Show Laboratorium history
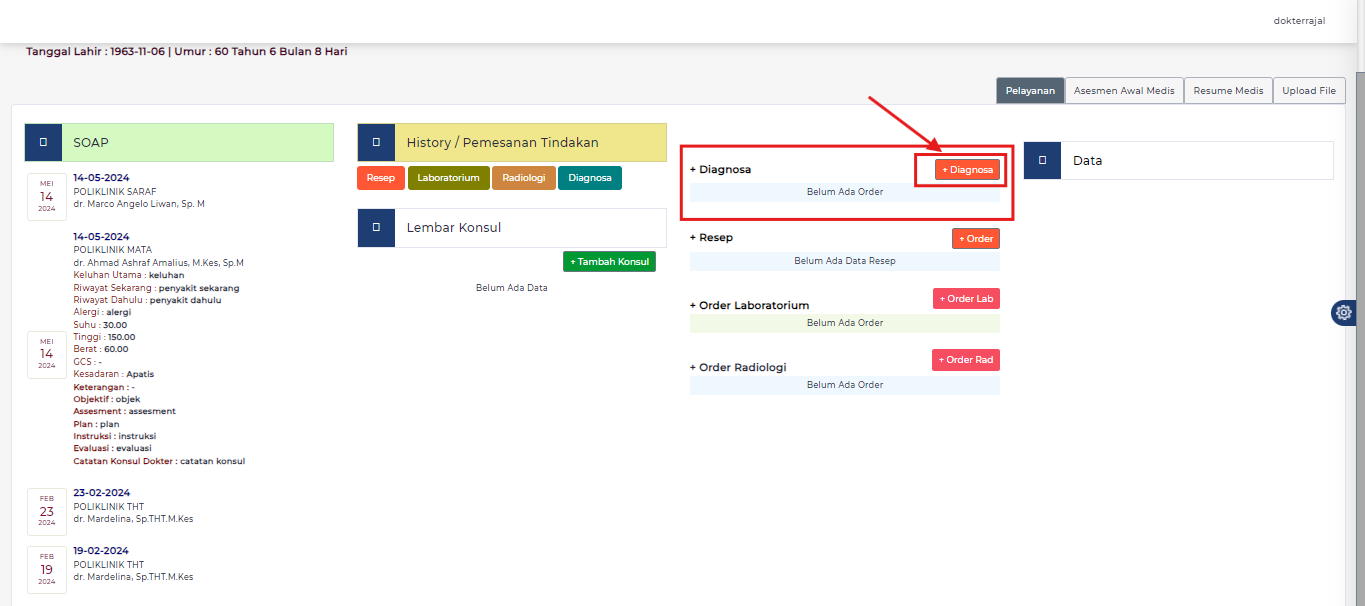The width and height of the screenshot is (1365, 606). tap(448, 178)
